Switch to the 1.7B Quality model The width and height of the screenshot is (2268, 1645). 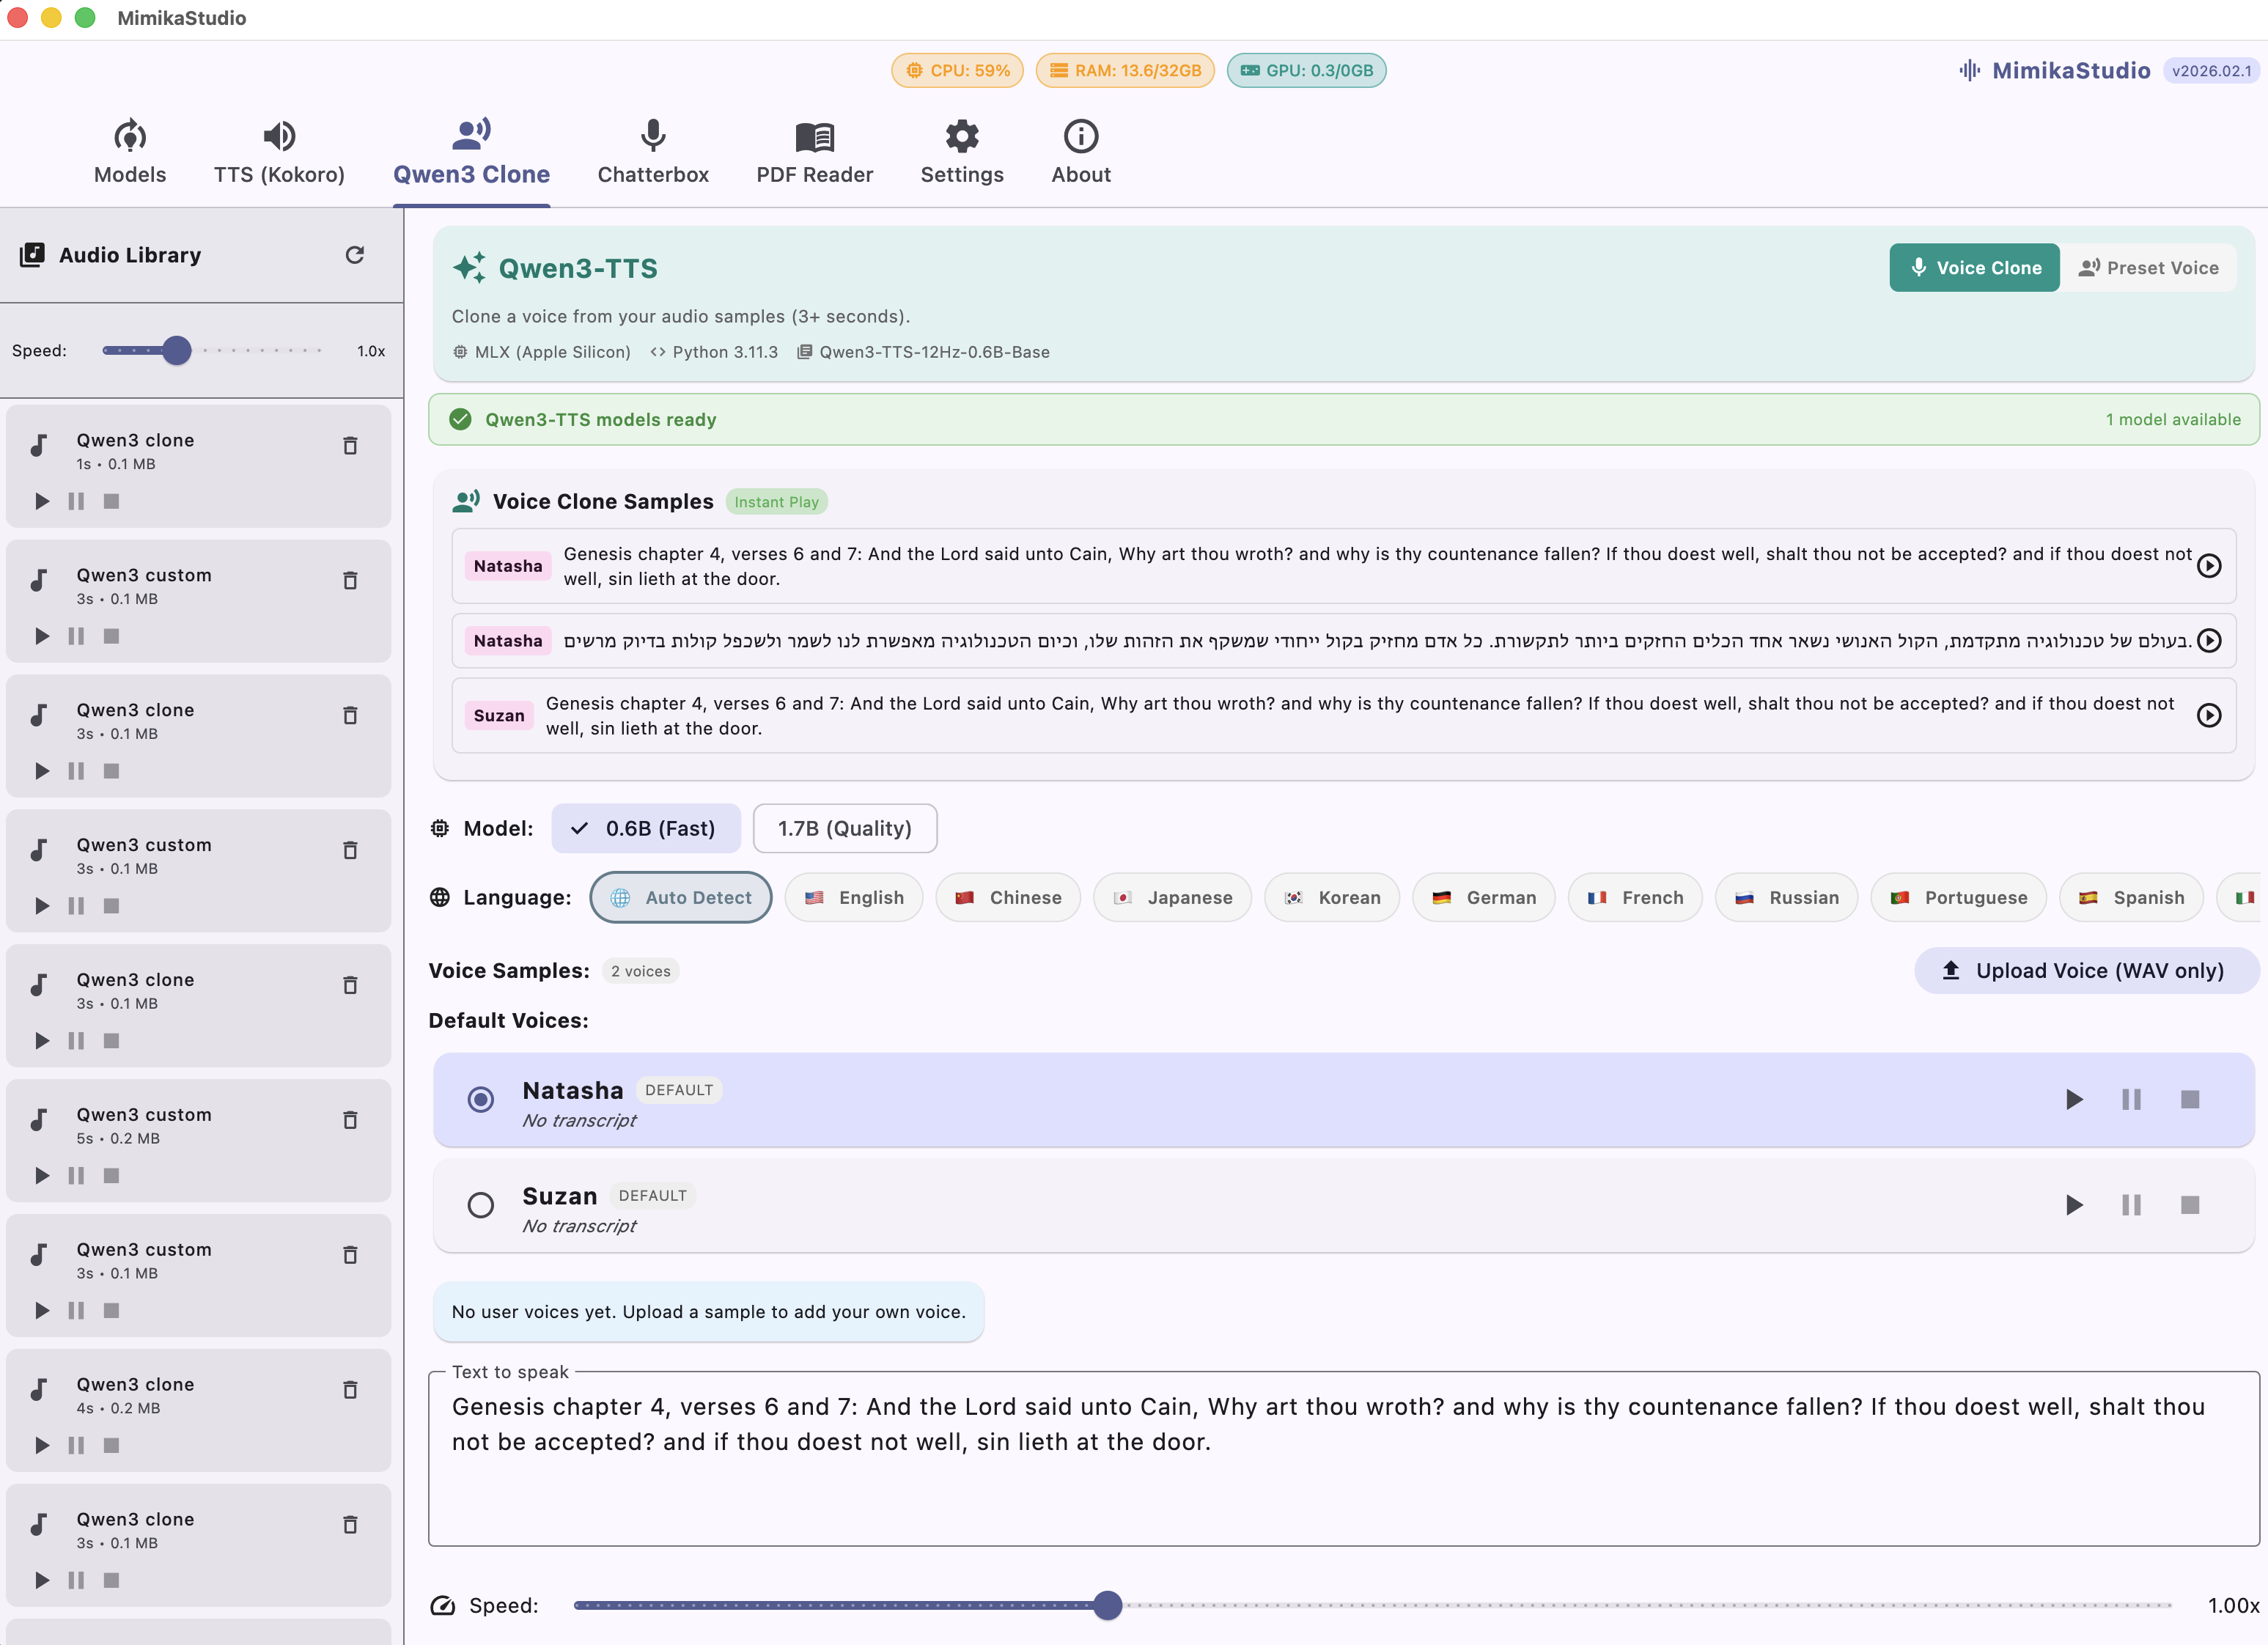click(x=845, y=828)
